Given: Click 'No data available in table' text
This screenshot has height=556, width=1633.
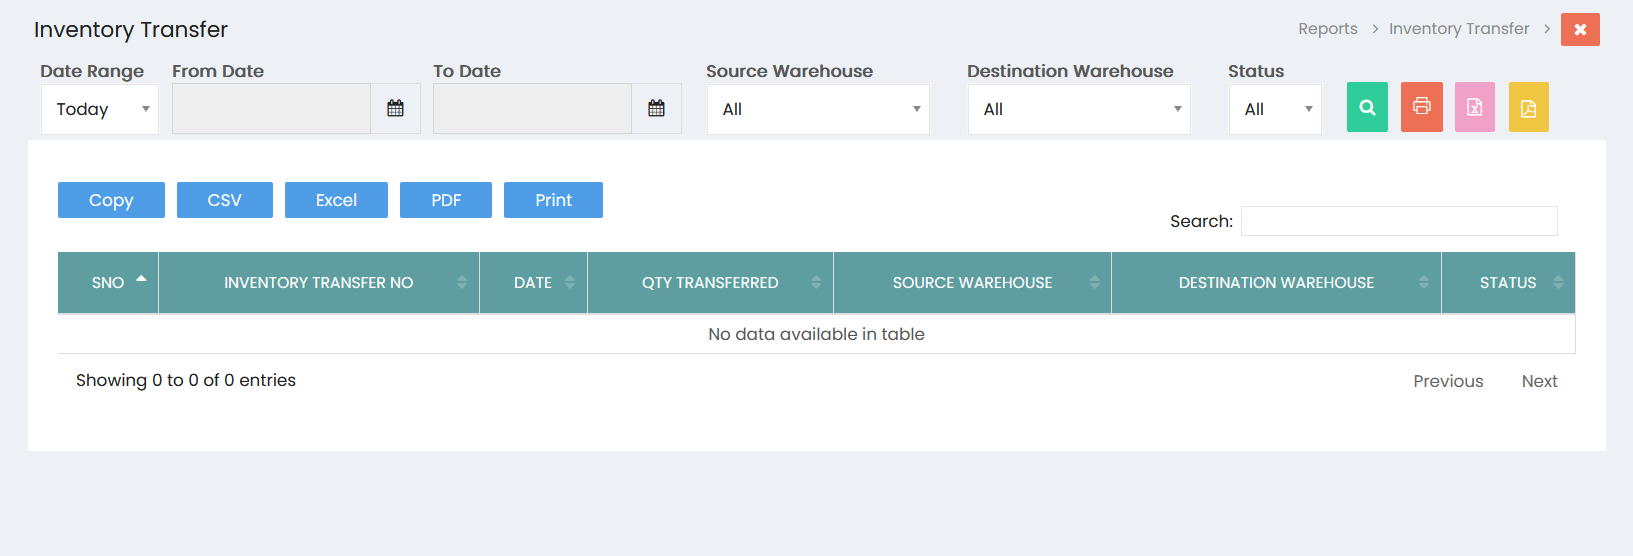Looking at the screenshot, I should coord(816,334).
